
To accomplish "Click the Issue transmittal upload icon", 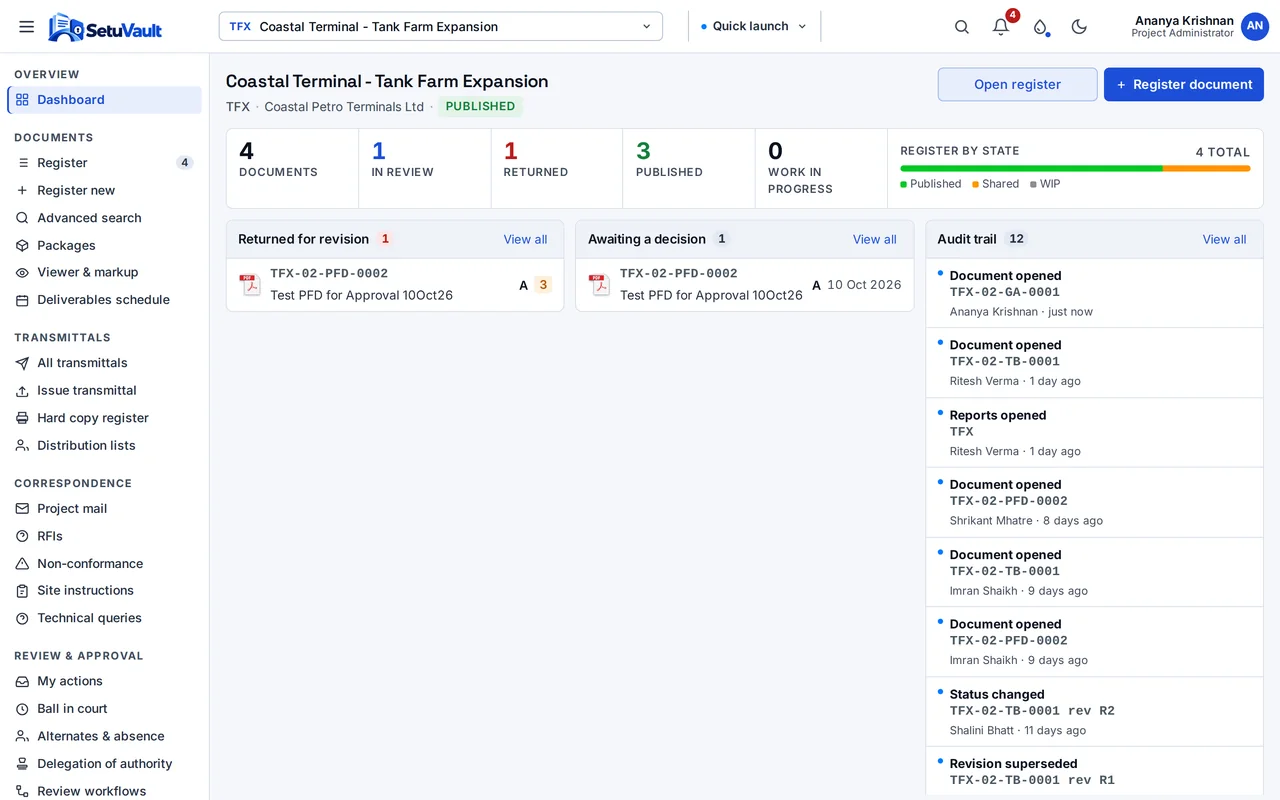I will (22, 391).
